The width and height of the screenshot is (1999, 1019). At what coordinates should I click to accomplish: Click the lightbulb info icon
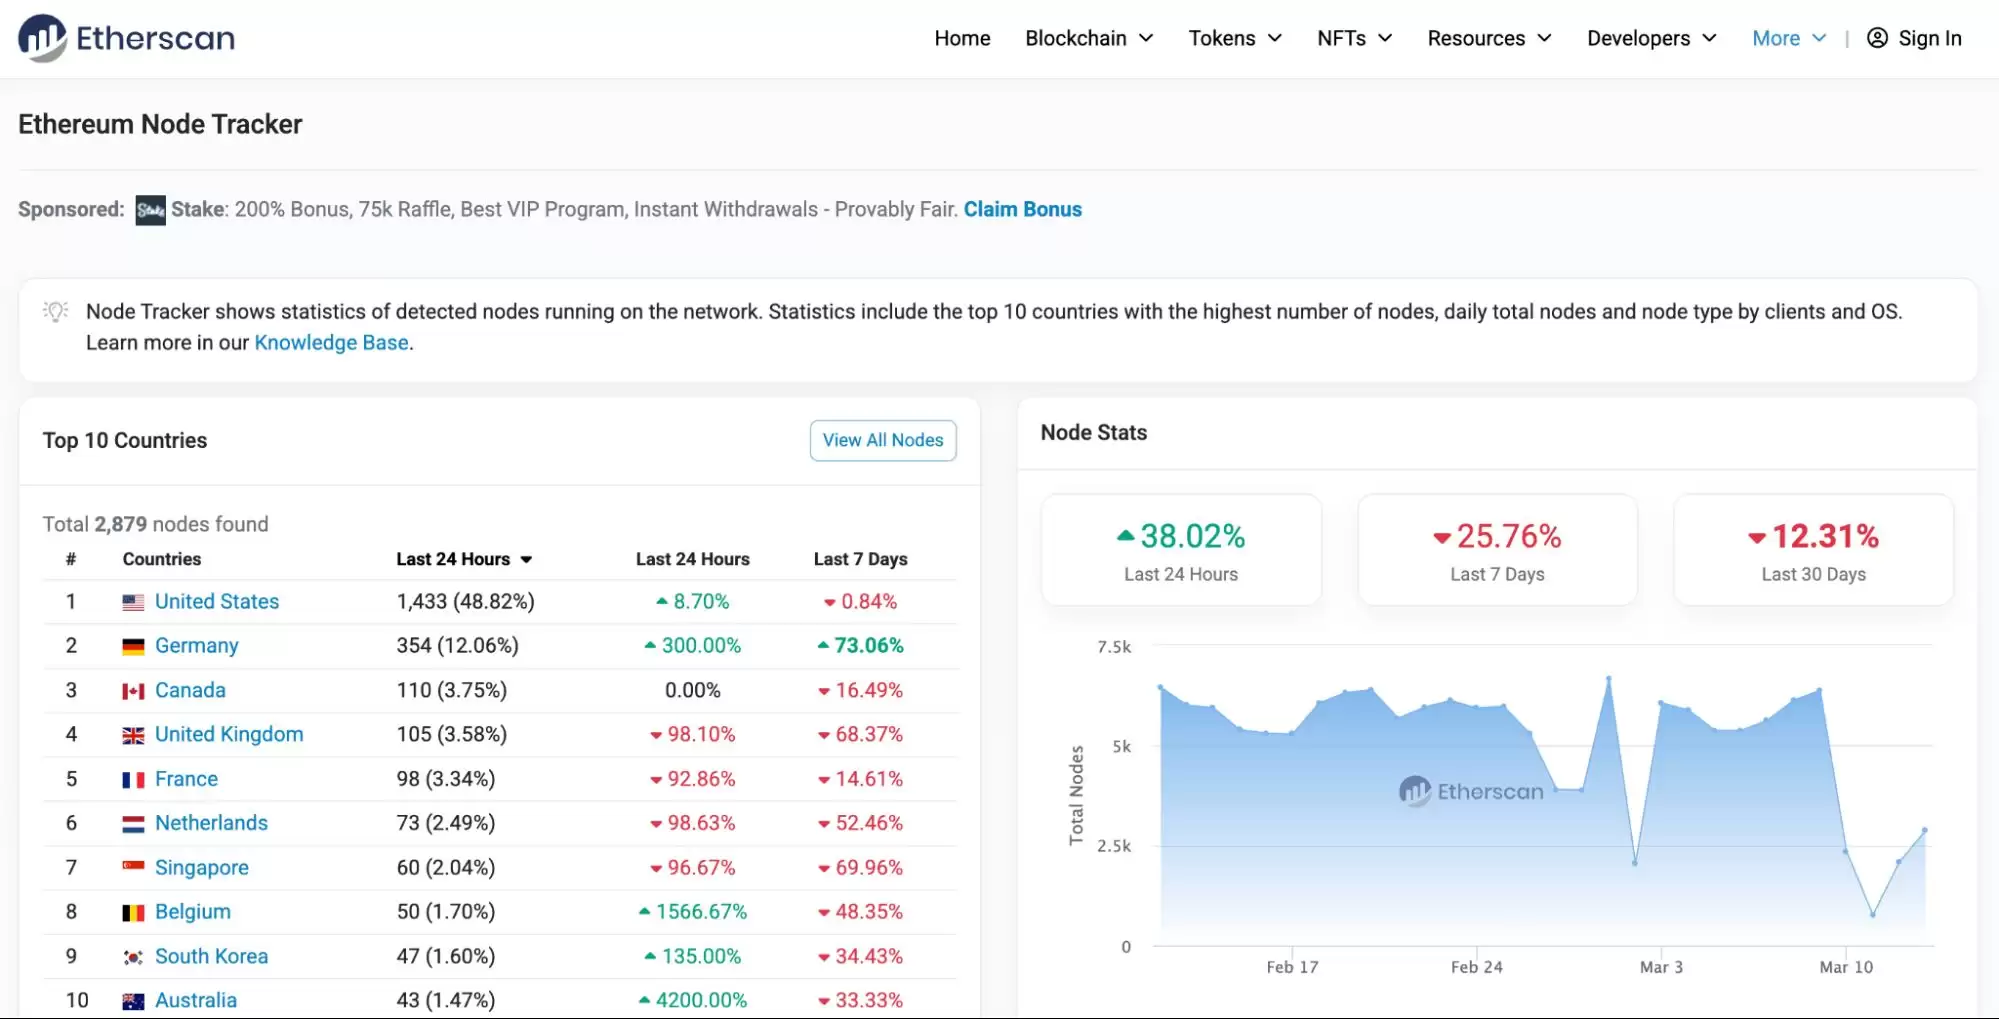pos(56,312)
